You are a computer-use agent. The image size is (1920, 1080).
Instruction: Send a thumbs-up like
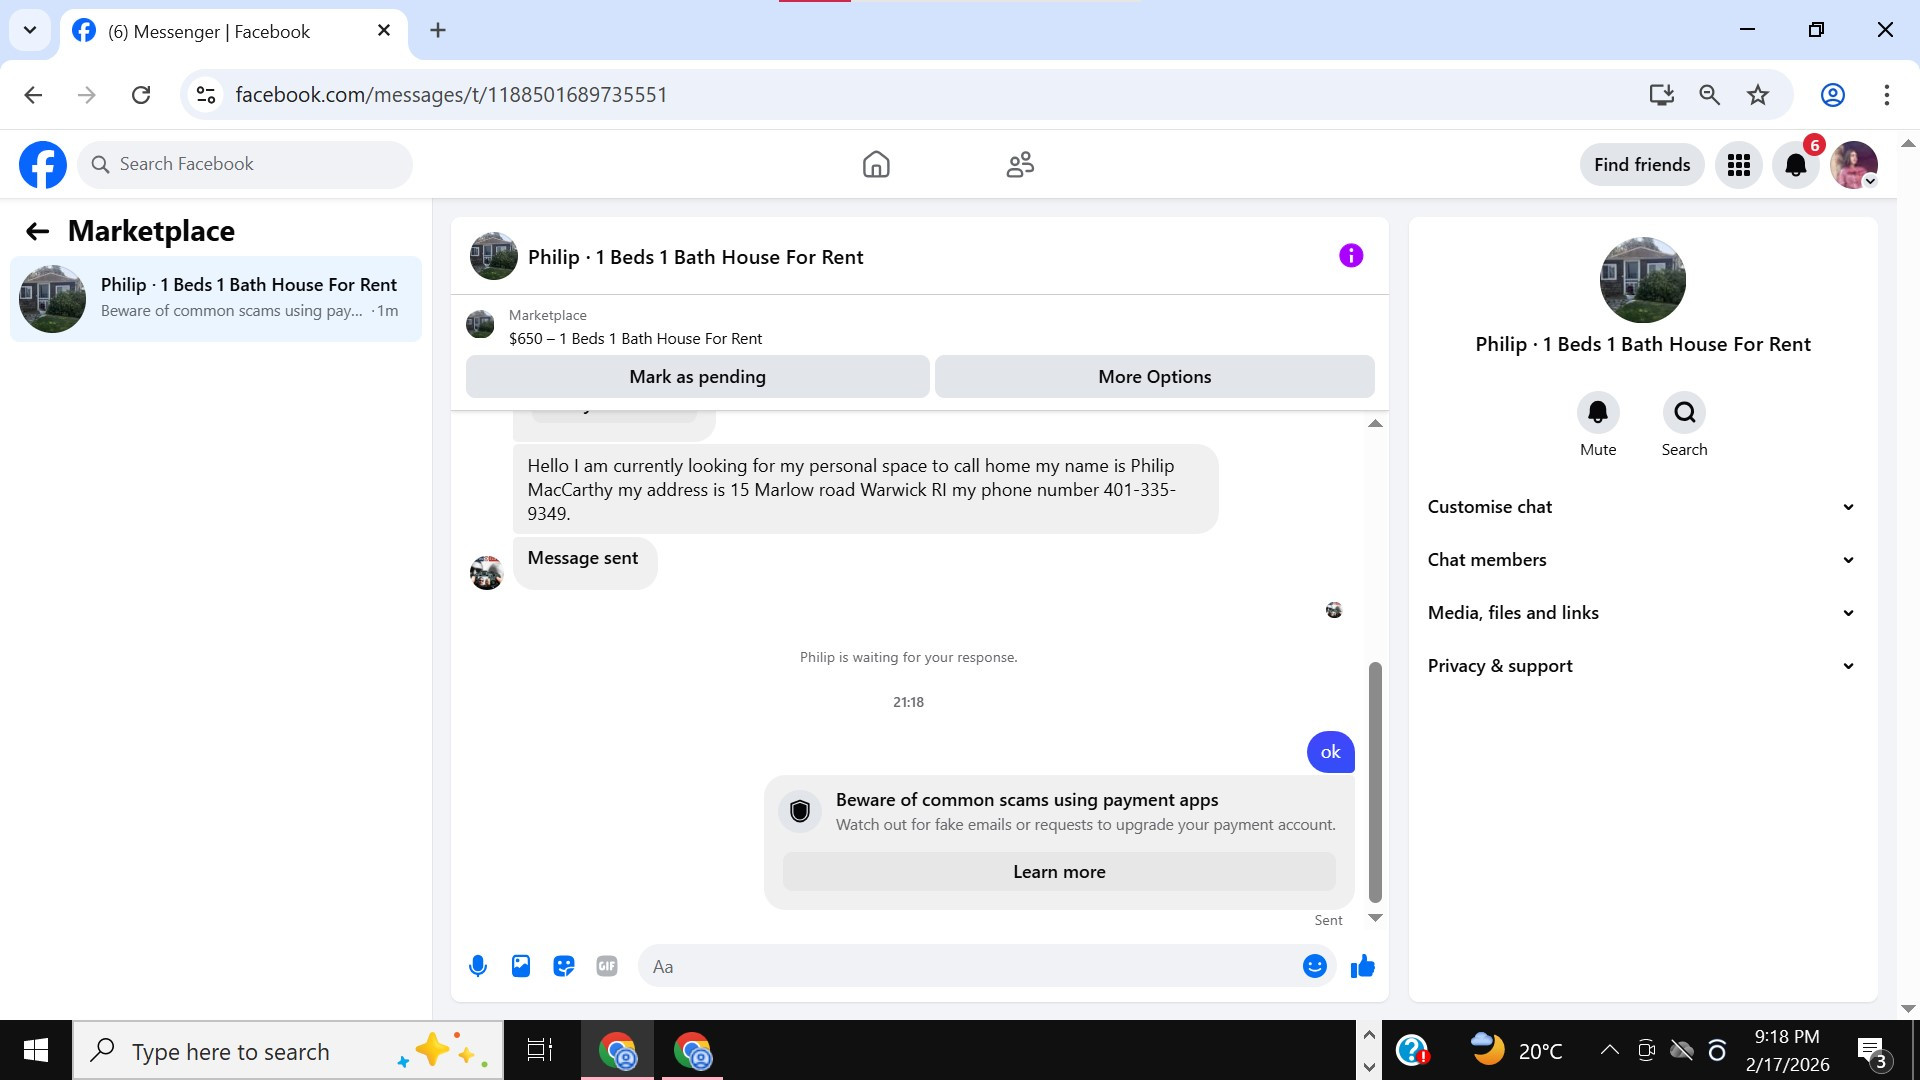pos(1362,966)
